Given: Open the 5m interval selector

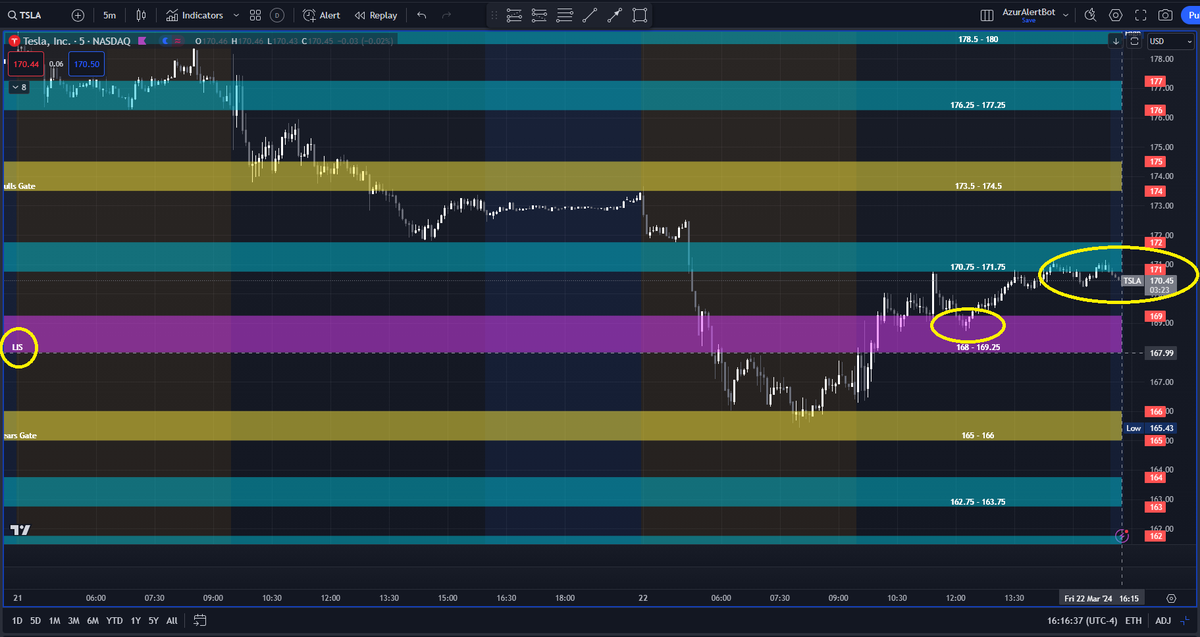Looking at the screenshot, I should [x=109, y=15].
